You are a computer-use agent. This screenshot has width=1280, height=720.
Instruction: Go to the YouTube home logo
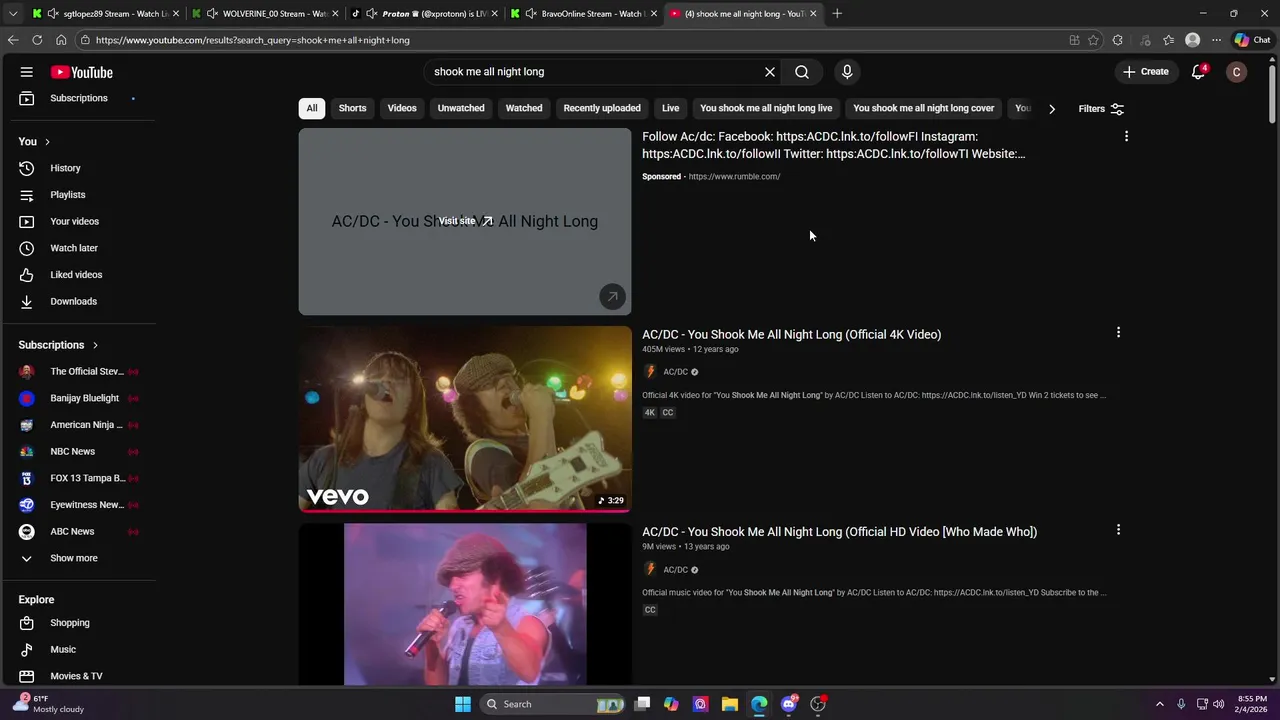tap(82, 72)
